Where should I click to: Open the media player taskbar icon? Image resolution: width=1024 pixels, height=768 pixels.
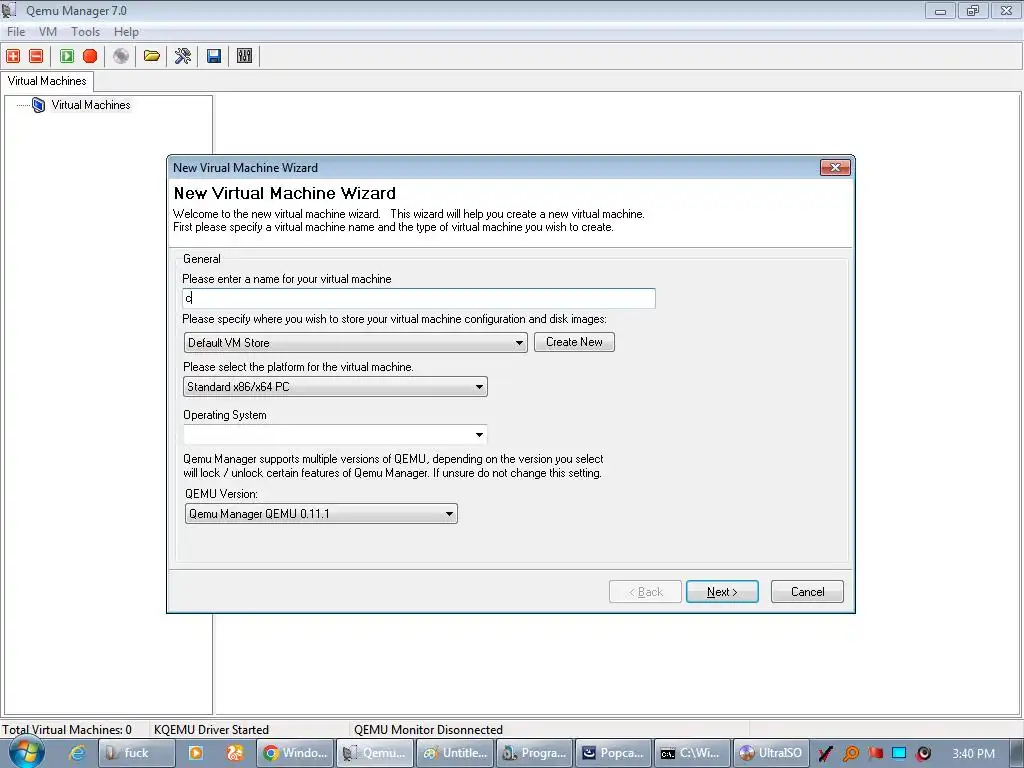[195, 753]
